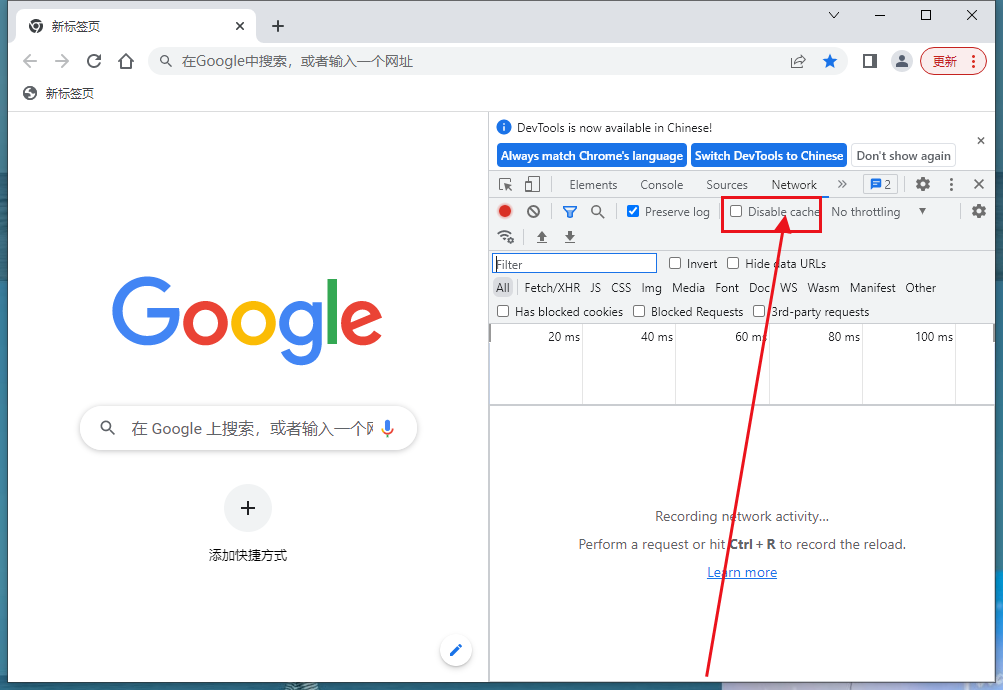Click the bookmark star icon

click(830, 61)
